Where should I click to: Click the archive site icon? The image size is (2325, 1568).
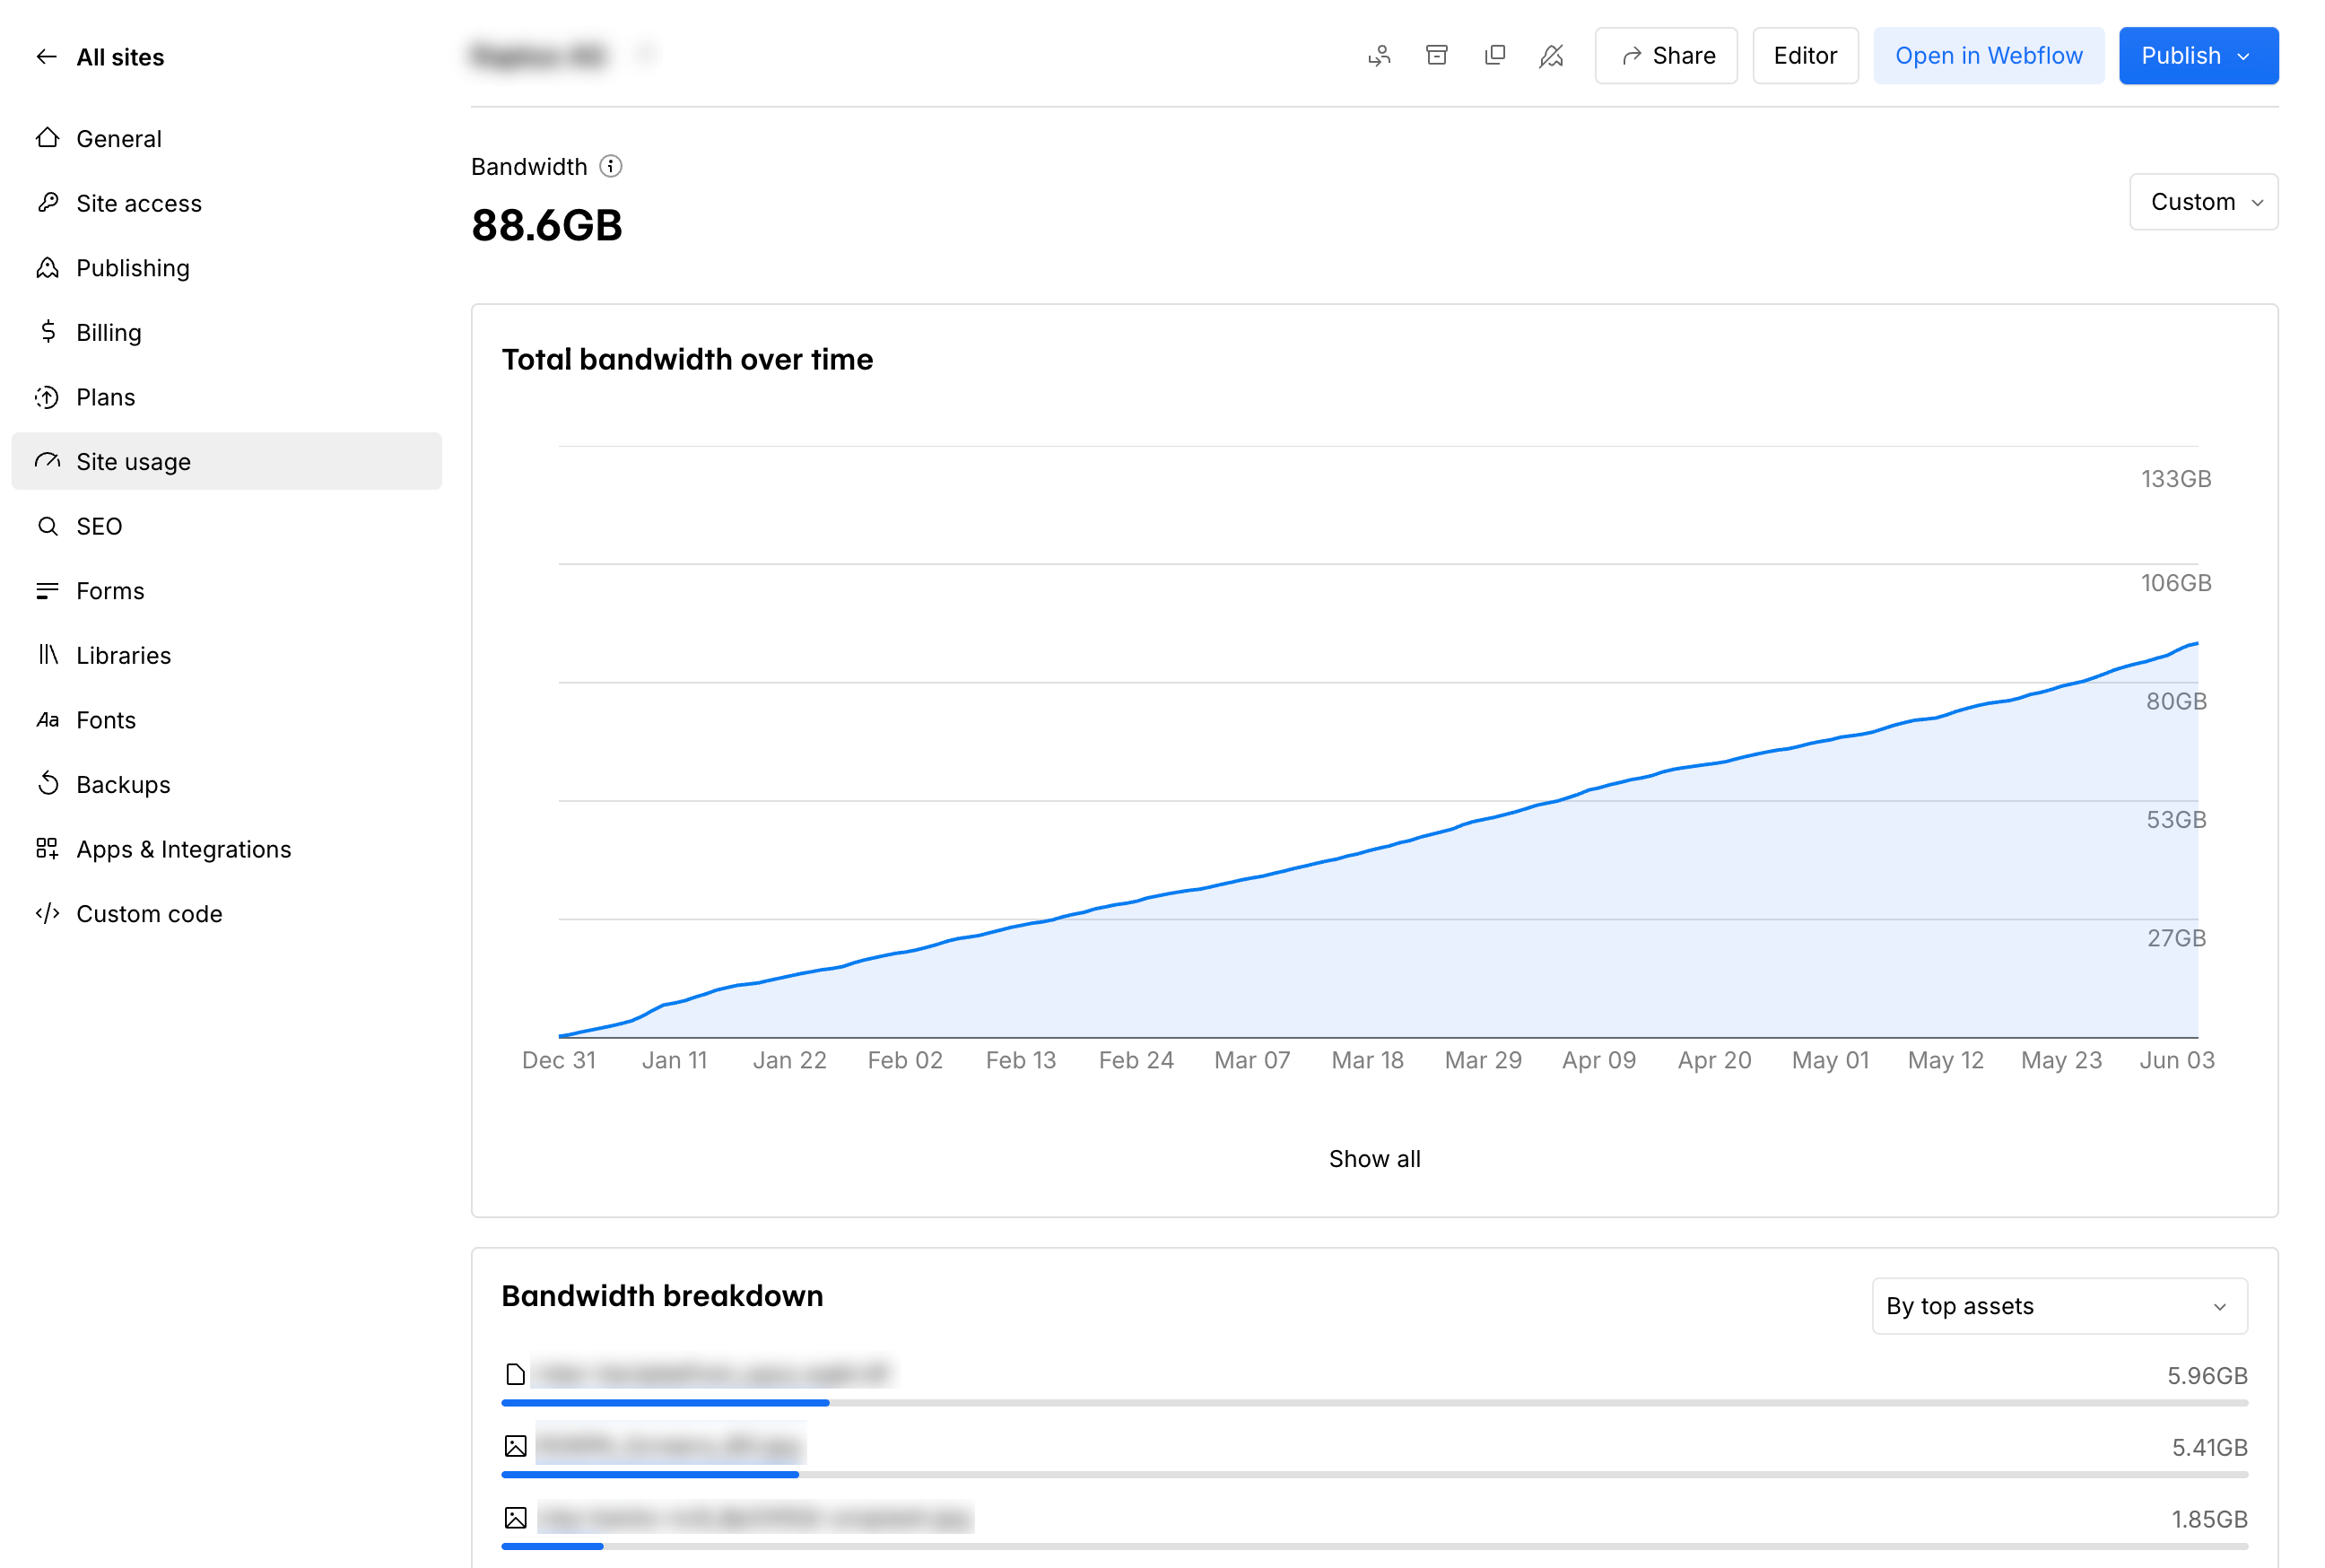point(1436,56)
